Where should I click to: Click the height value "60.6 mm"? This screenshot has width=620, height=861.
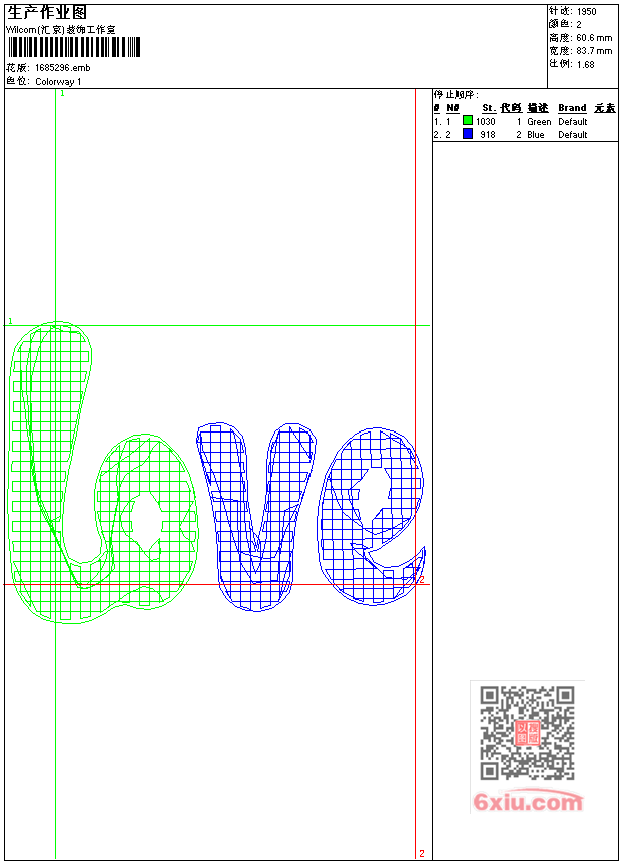click(594, 38)
